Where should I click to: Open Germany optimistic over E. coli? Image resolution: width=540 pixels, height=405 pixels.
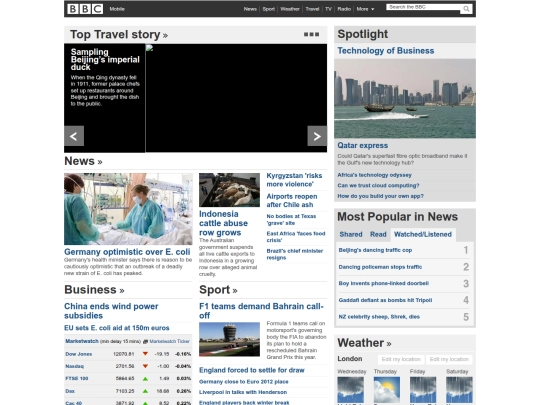(127, 252)
